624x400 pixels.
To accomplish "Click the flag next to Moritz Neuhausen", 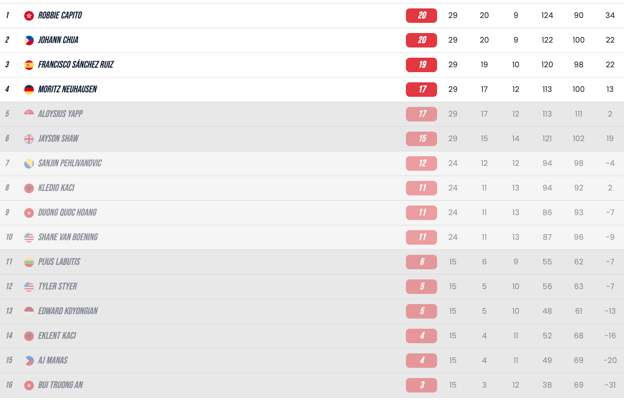I will [x=29, y=90].
